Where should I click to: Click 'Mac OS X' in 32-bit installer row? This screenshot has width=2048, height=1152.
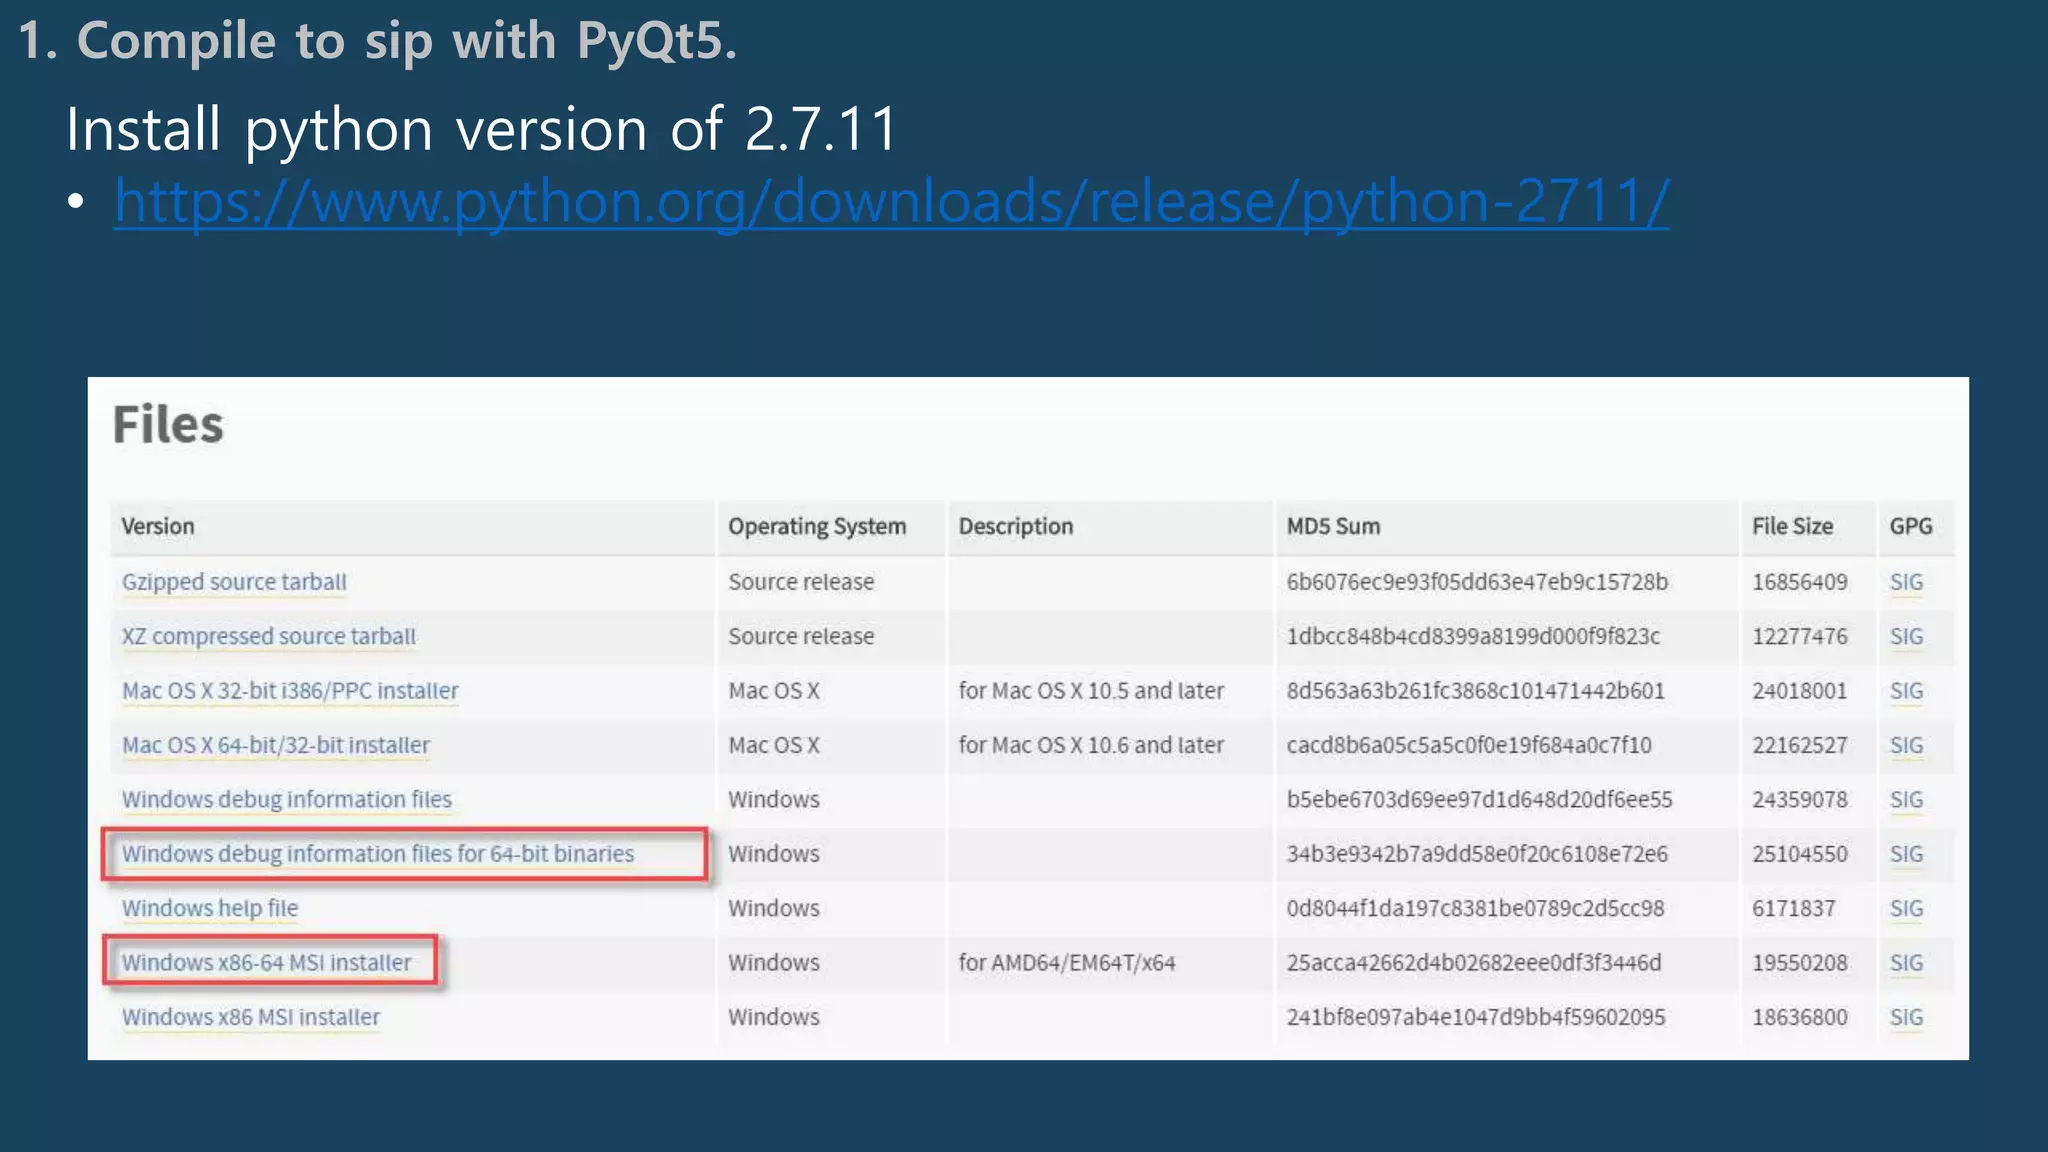pos(774,691)
